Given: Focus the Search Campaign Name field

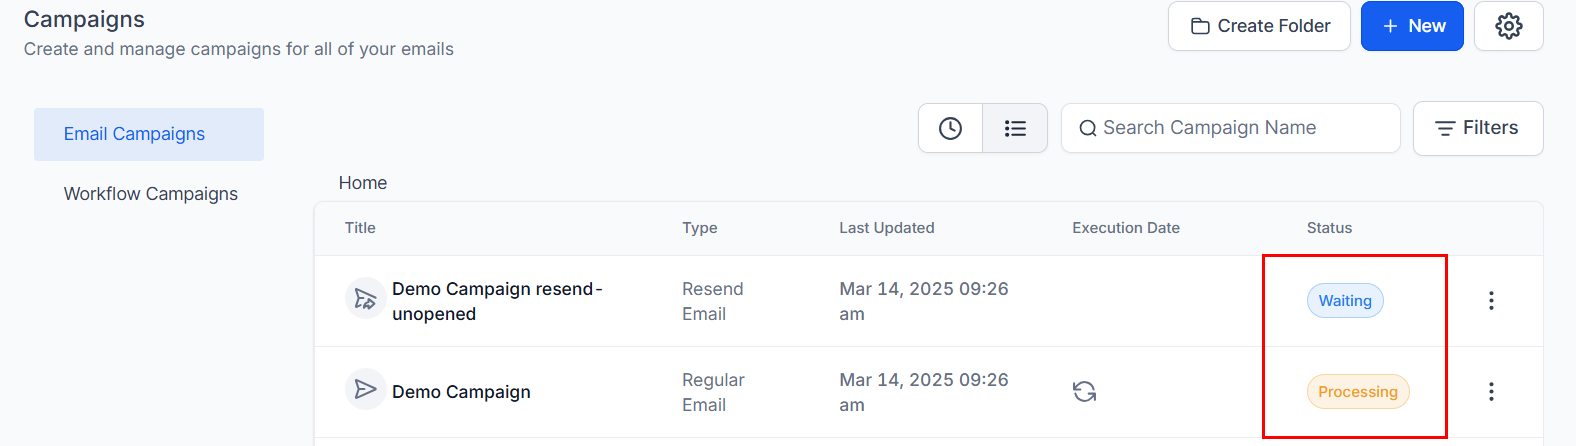Looking at the screenshot, I should [1230, 128].
